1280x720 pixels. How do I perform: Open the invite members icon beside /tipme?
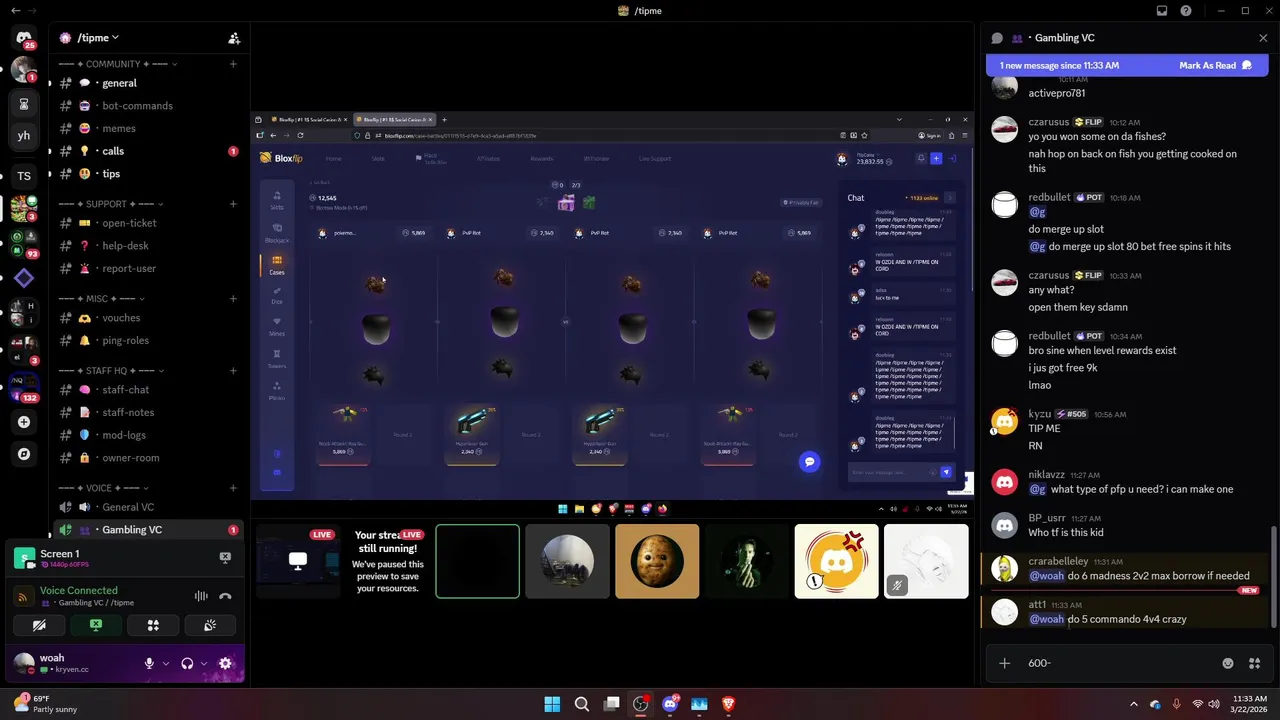(x=234, y=38)
